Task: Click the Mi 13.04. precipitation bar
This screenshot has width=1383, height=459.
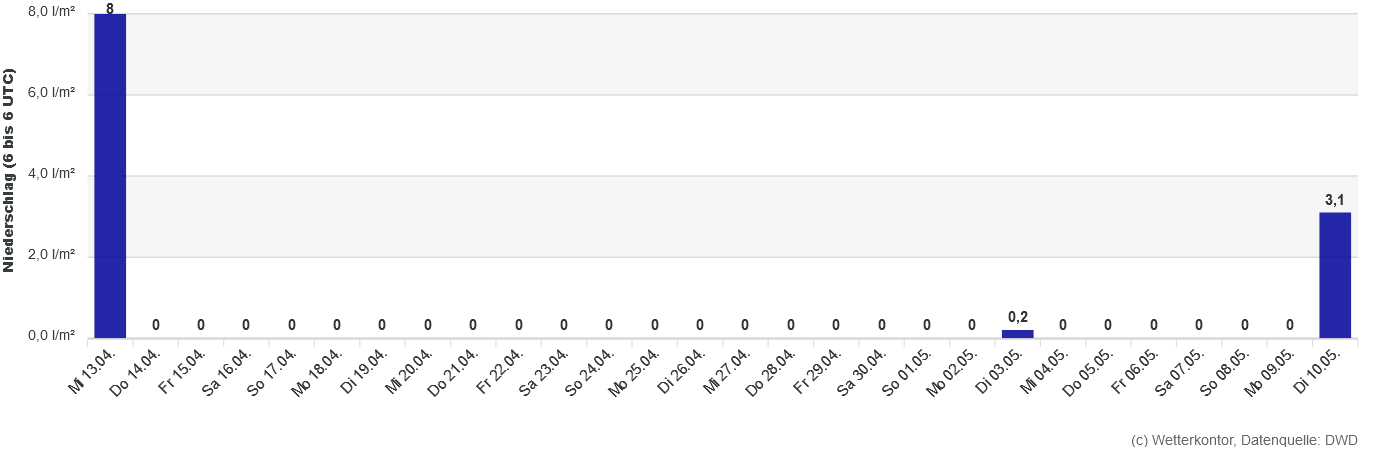Action: point(110,176)
